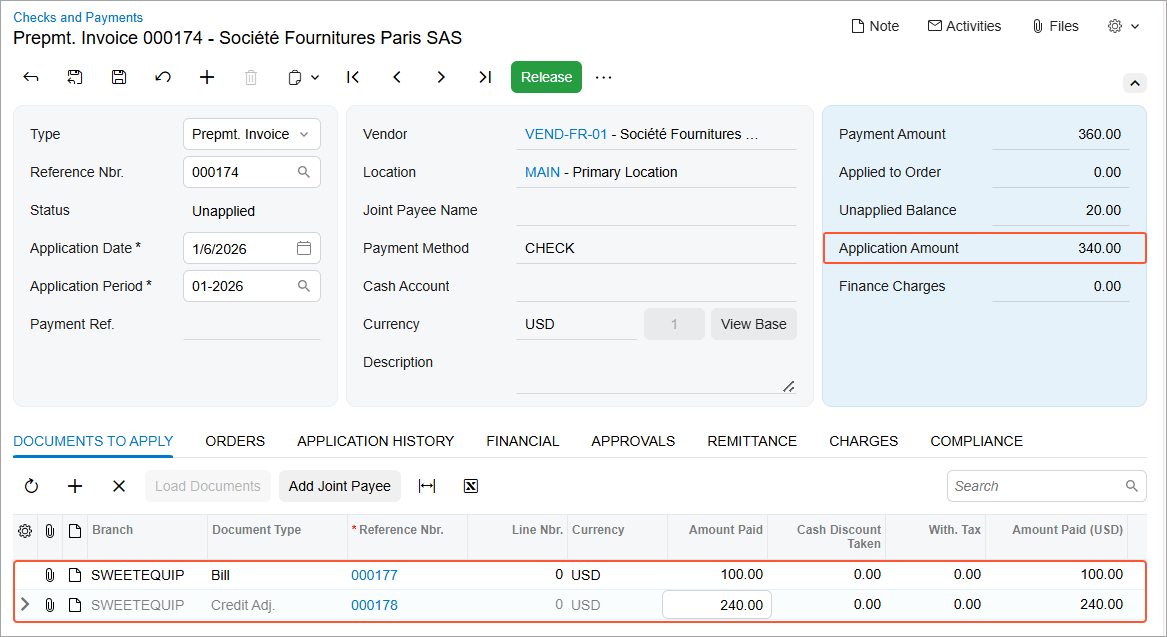Open the Files attachment button
Screen dimensions: 1167x637
click(1055, 26)
